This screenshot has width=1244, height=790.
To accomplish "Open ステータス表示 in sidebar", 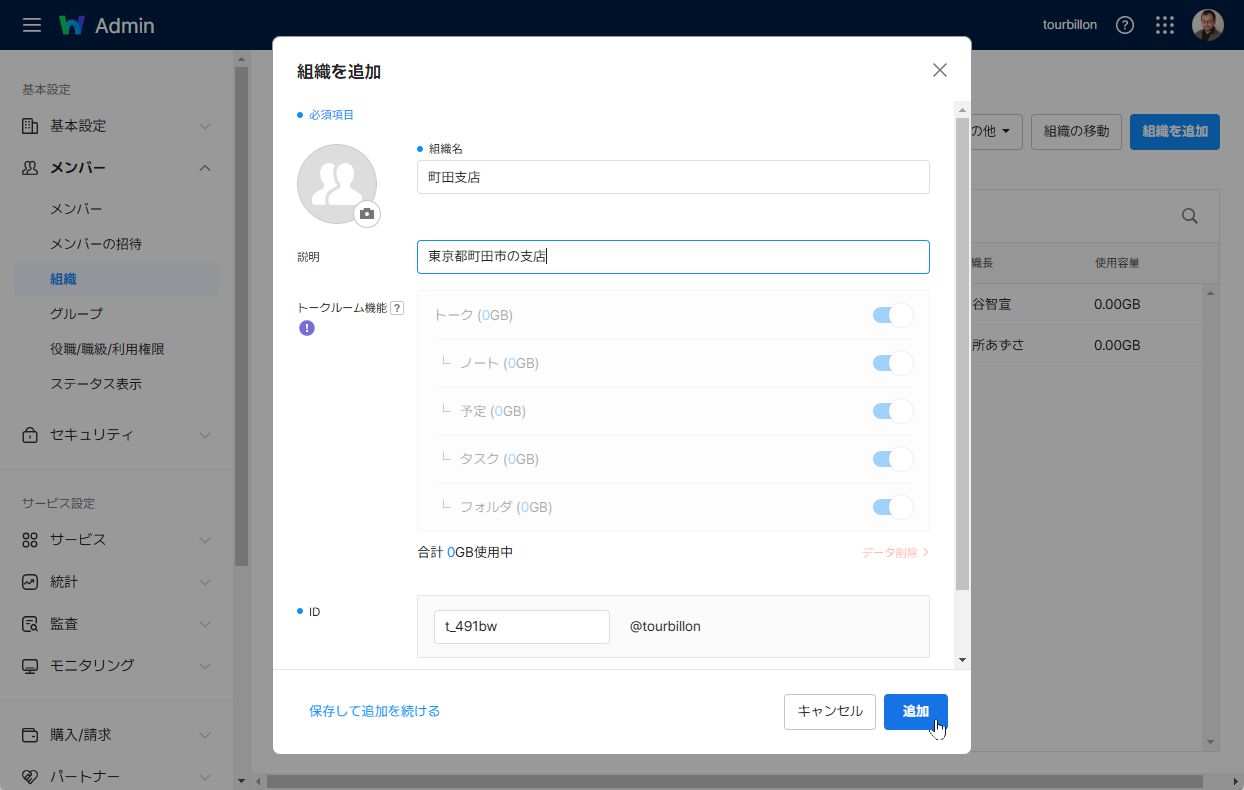I will [96, 384].
